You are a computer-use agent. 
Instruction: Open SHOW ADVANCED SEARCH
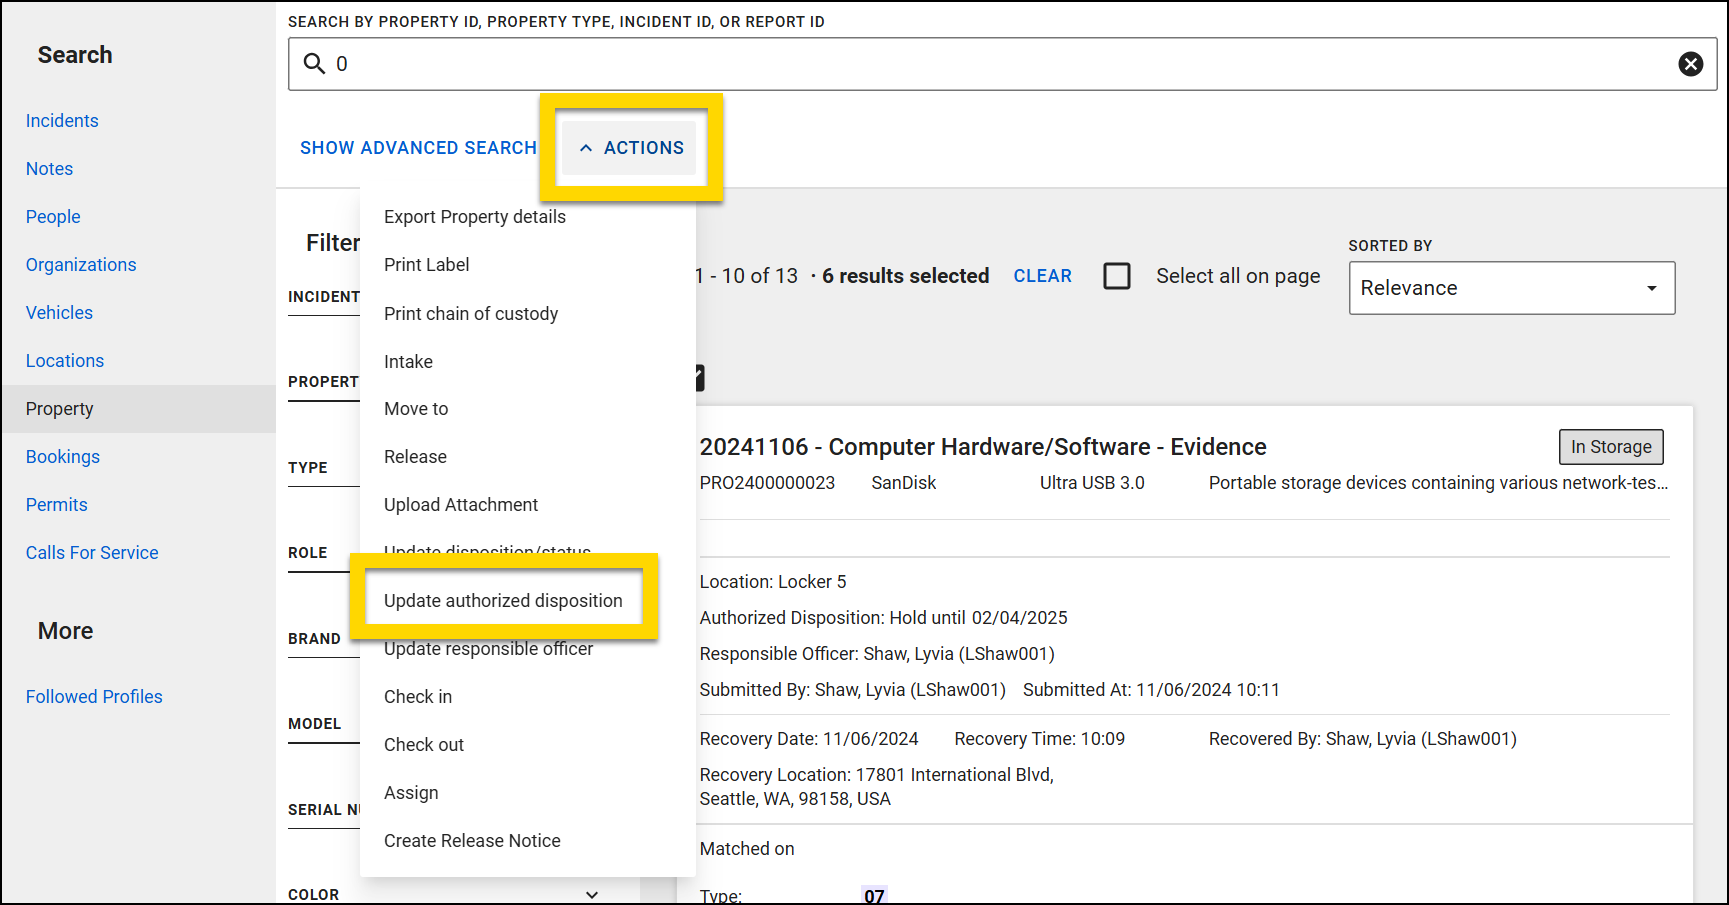[x=418, y=147]
